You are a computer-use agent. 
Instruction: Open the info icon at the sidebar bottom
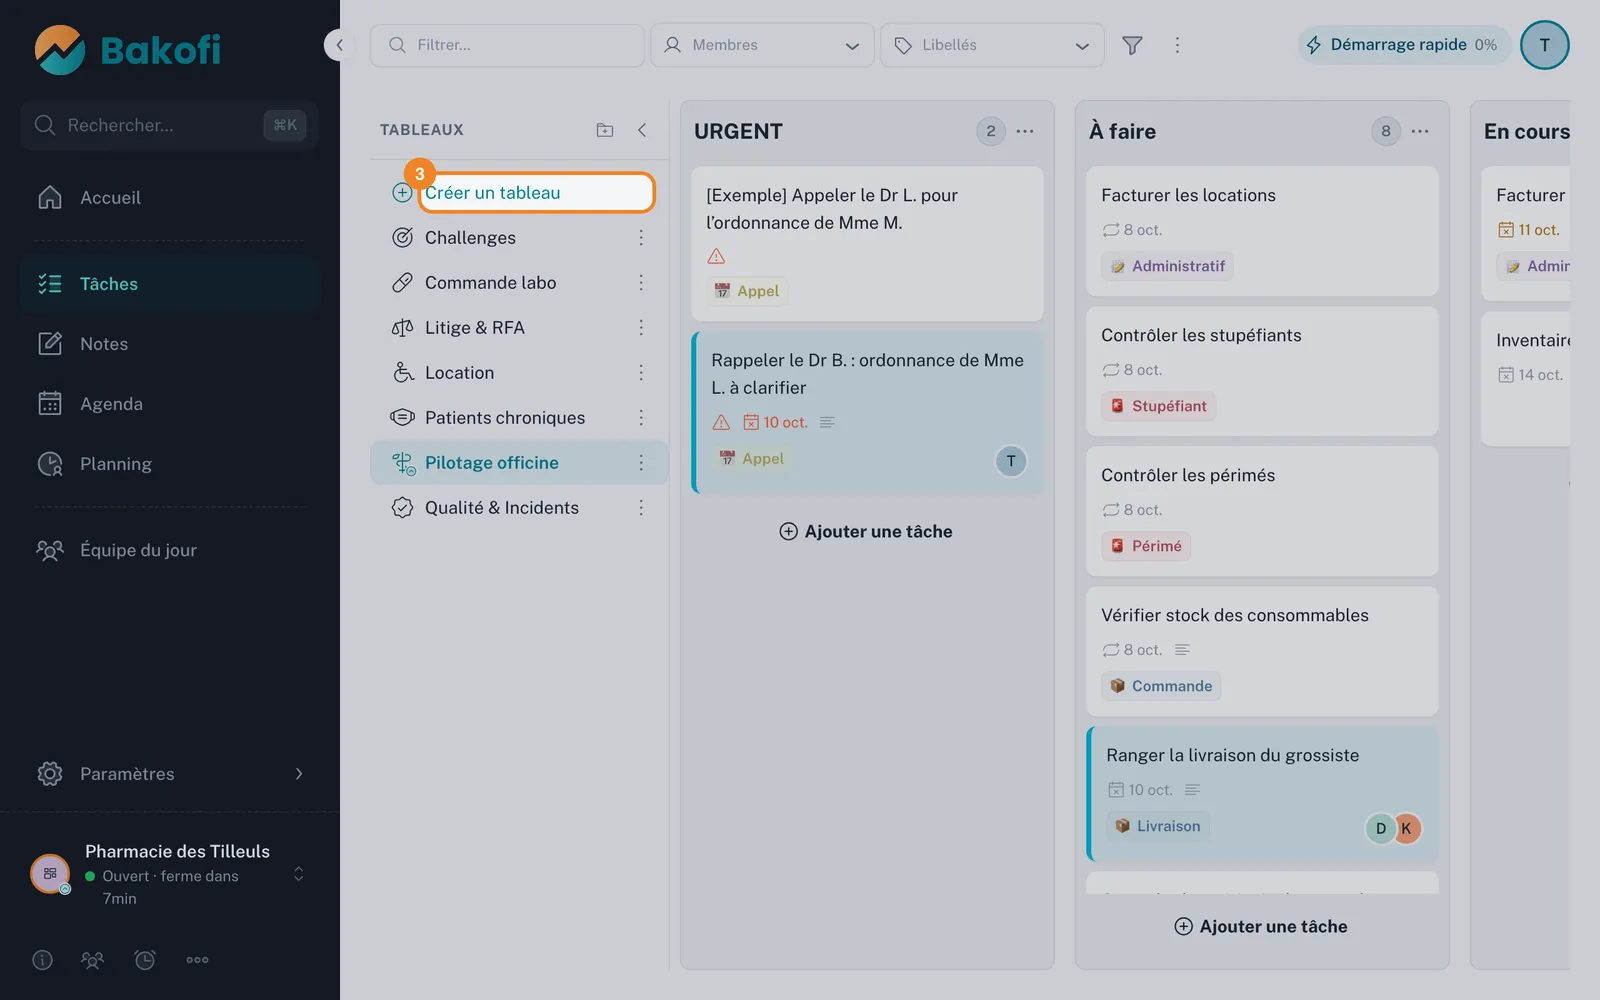coord(42,960)
